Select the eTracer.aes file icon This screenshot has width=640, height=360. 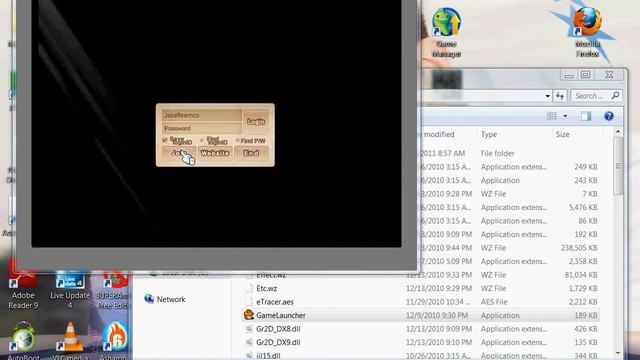[249, 302]
